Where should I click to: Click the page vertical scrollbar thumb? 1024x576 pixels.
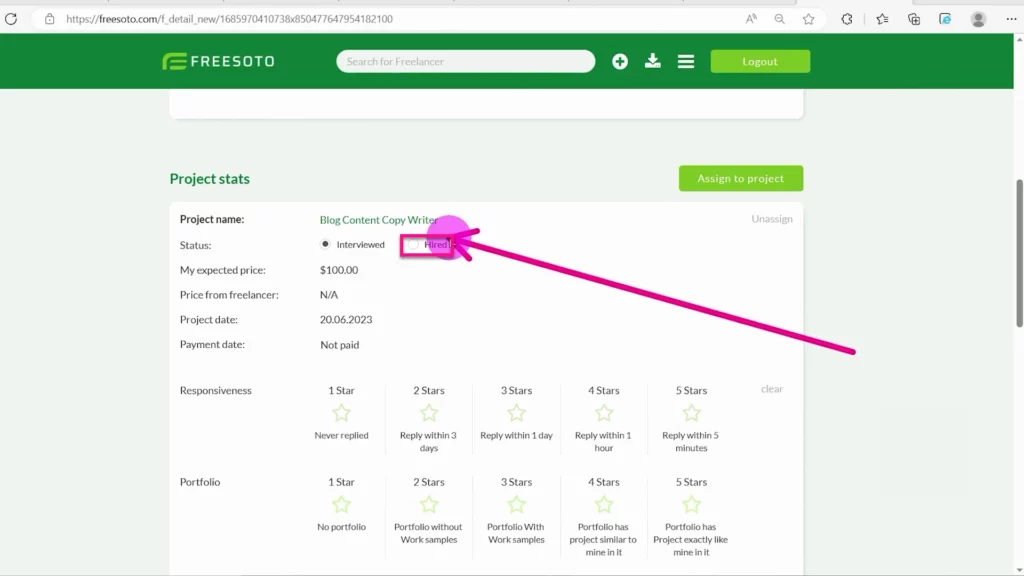pos(1019,253)
